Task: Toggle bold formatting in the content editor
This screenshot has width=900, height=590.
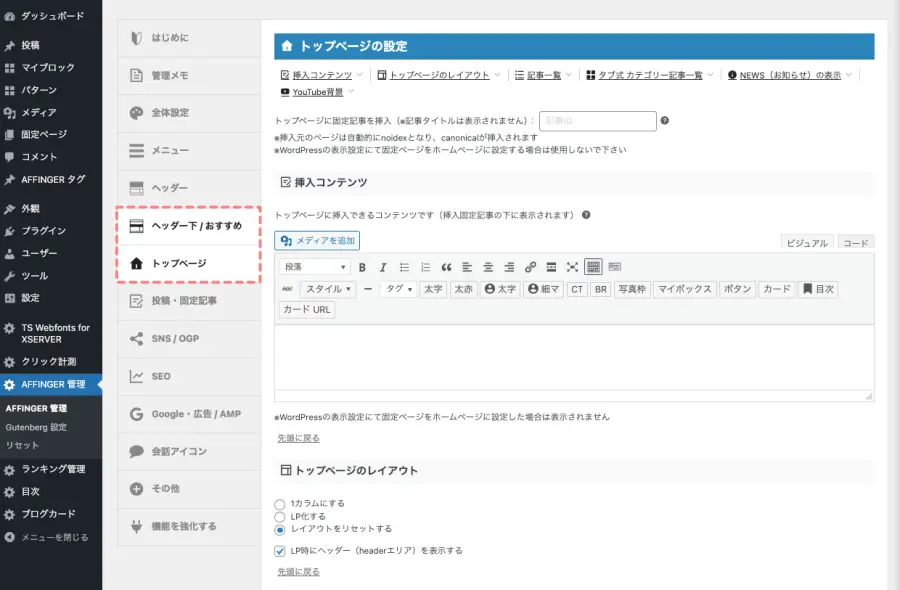Action: (x=361, y=267)
